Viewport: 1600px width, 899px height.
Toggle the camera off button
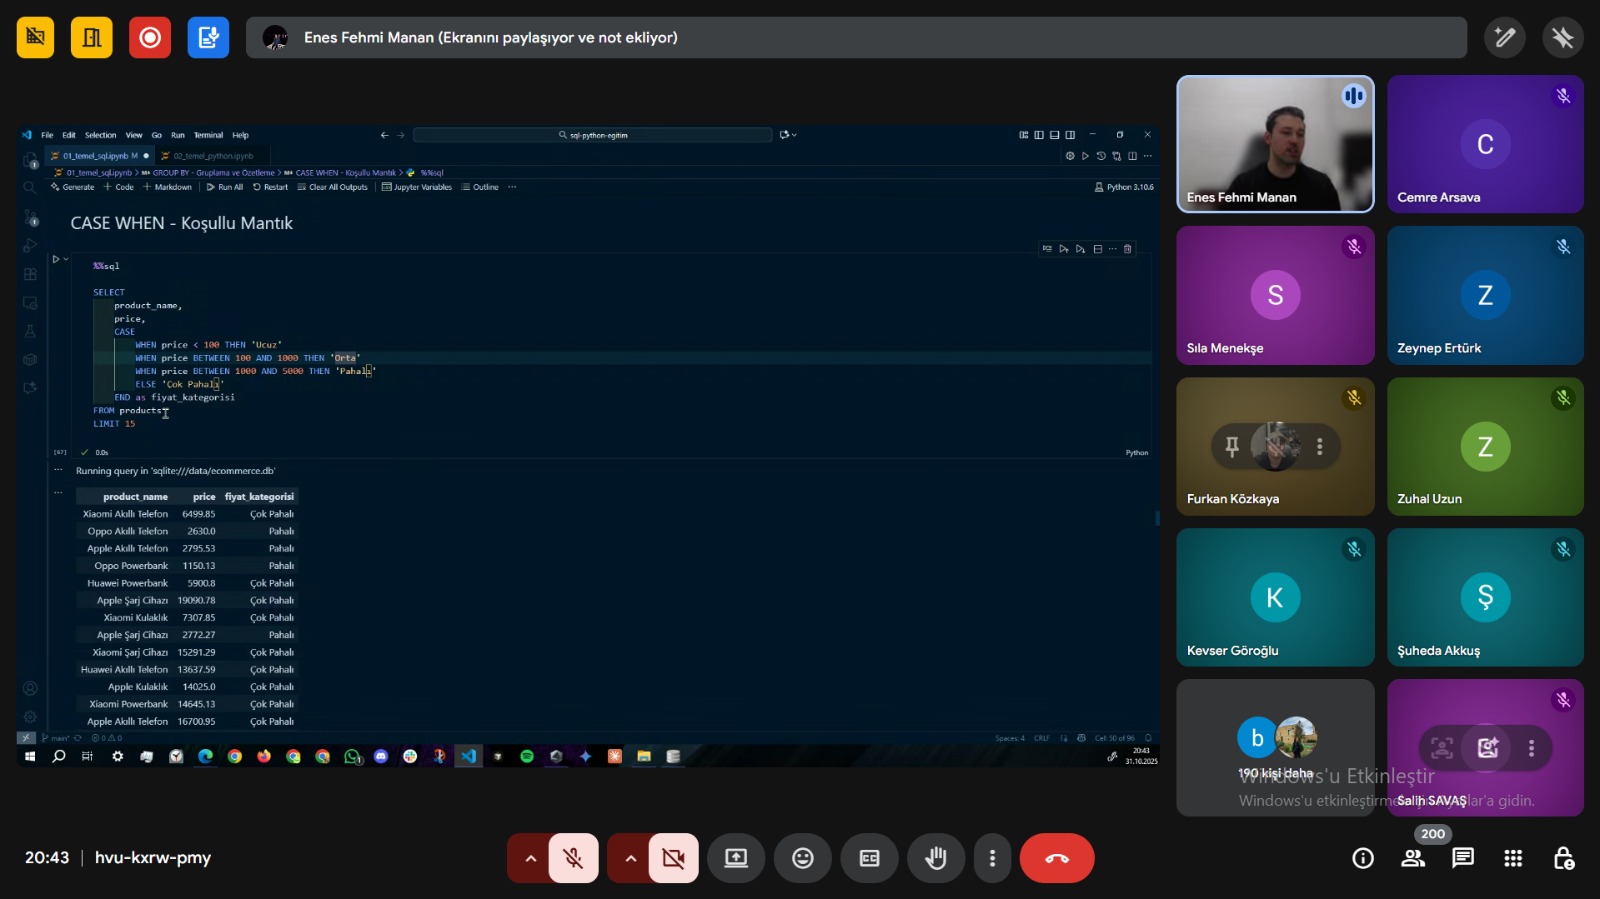(673, 858)
